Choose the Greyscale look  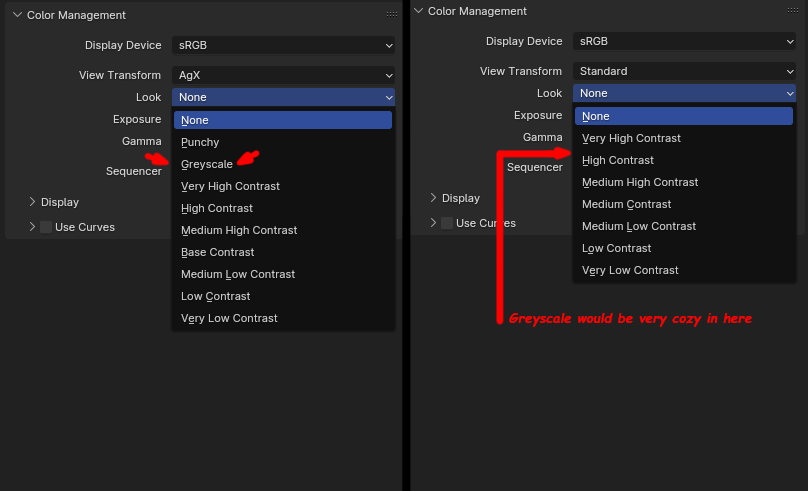[283, 164]
